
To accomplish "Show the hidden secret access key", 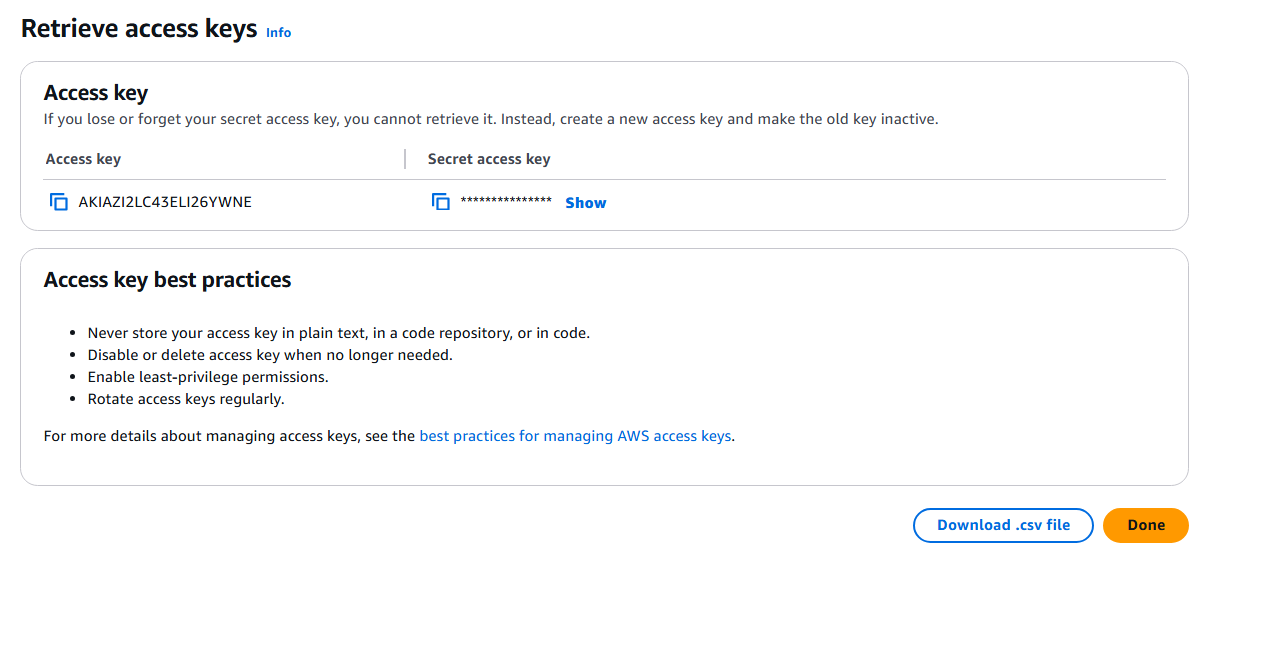I will pos(585,203).
